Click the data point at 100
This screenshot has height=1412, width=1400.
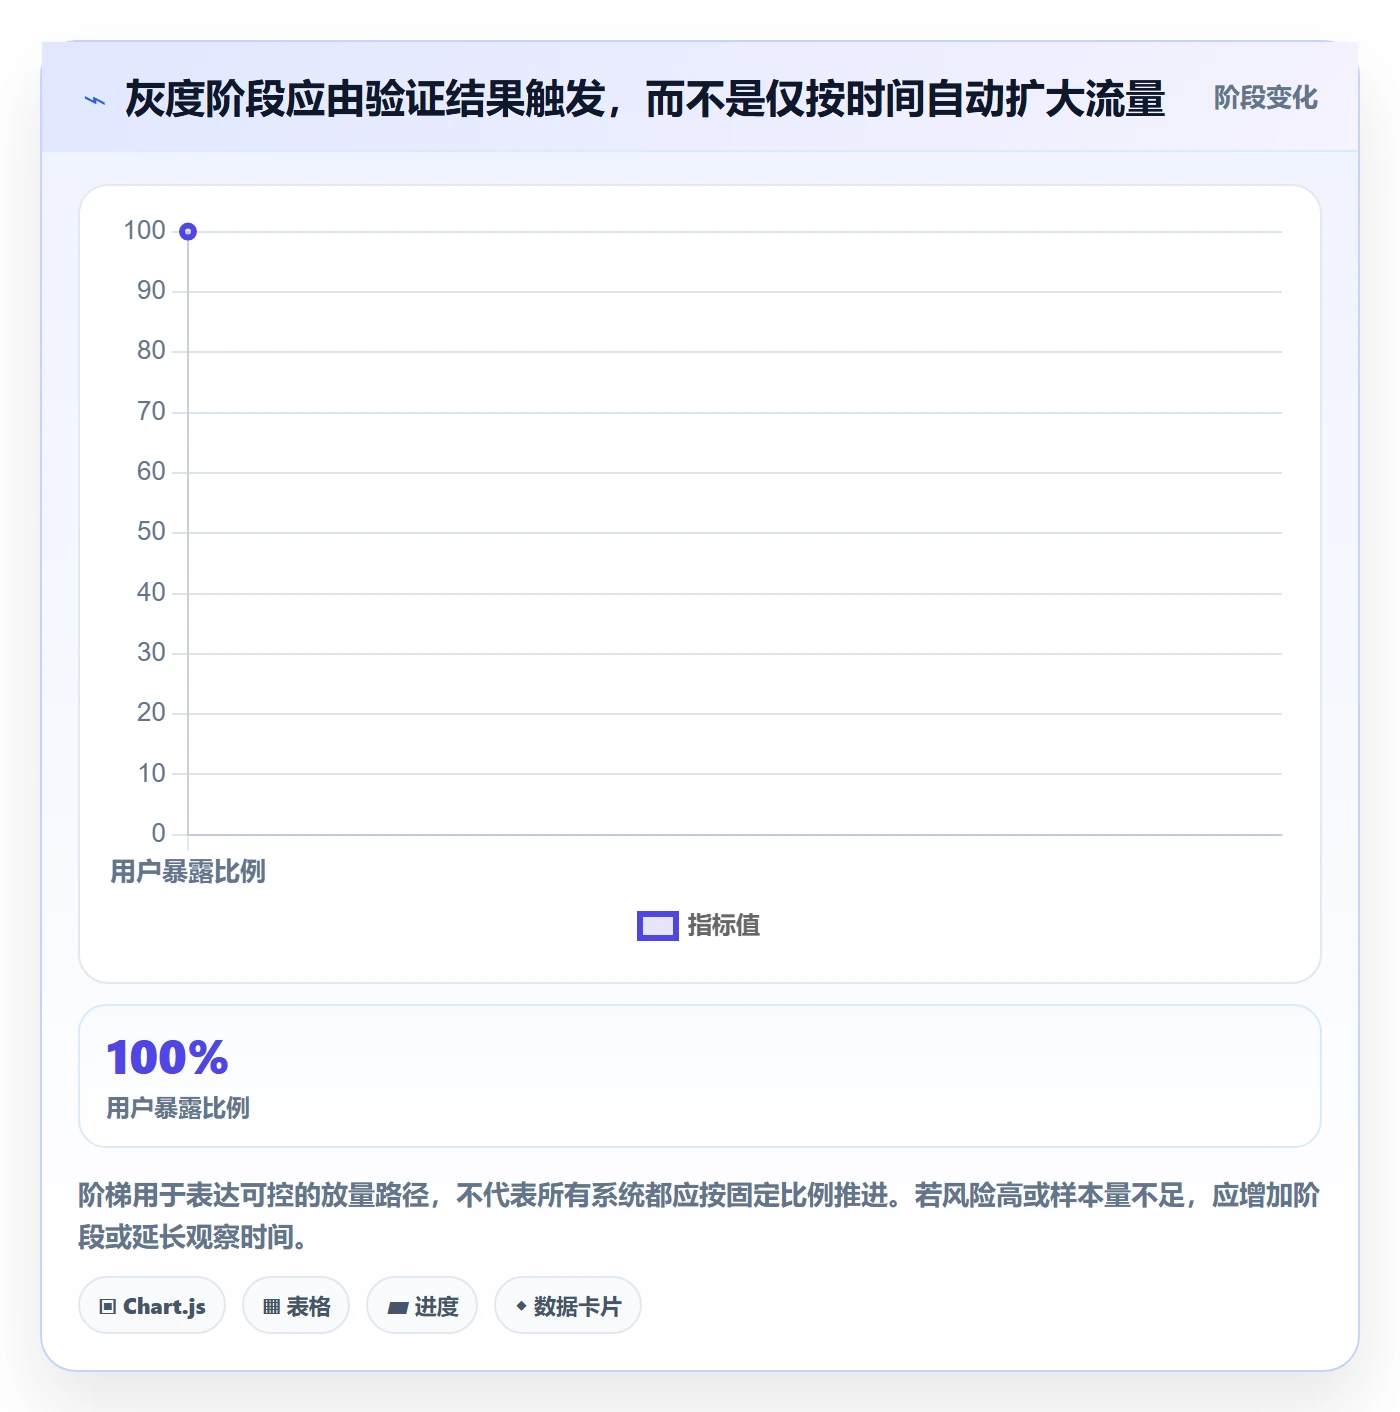click(188, 232)
